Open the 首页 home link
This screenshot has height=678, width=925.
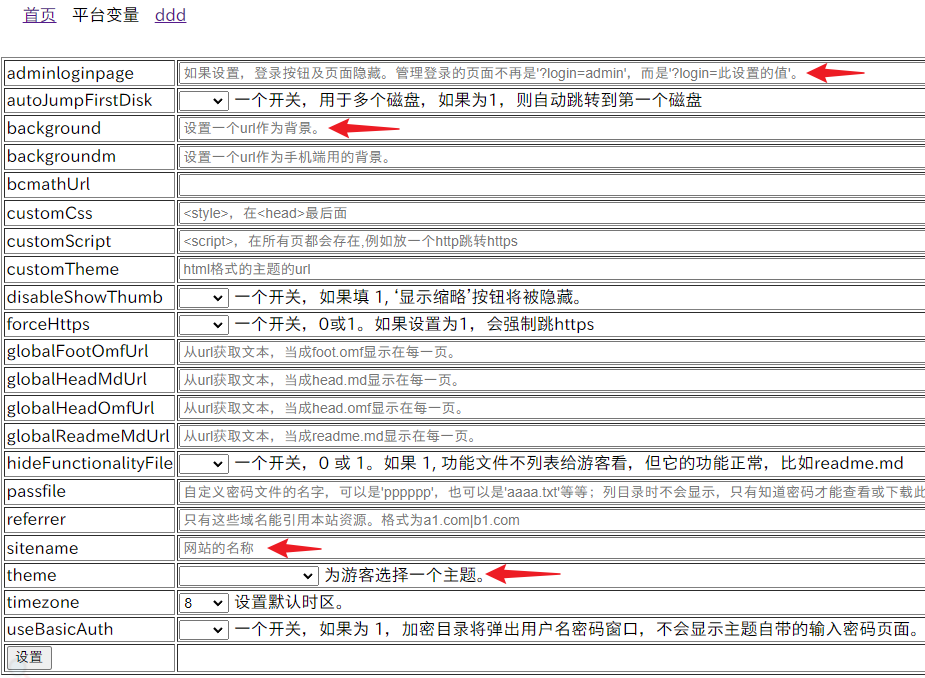coord(39,15)
